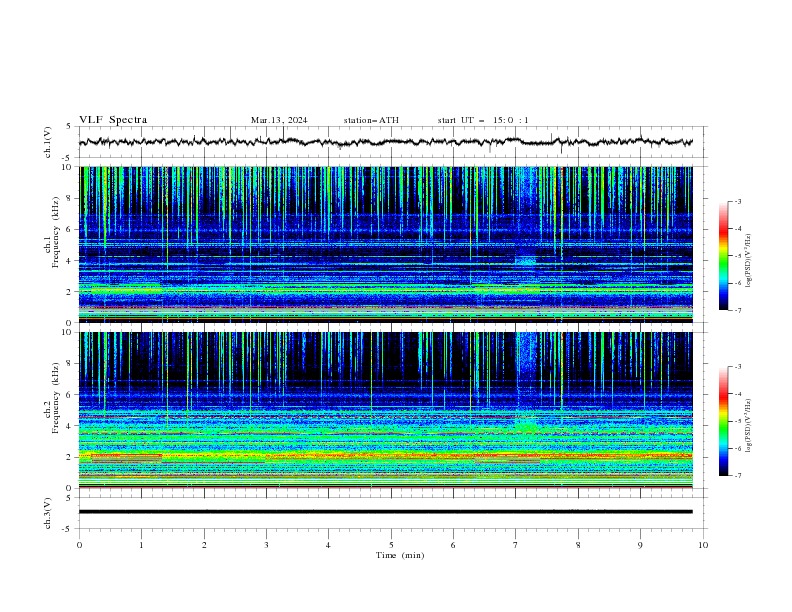
Task: Click the "-3" tick on ch.1 color bar
Action: [x=738, y=201]
